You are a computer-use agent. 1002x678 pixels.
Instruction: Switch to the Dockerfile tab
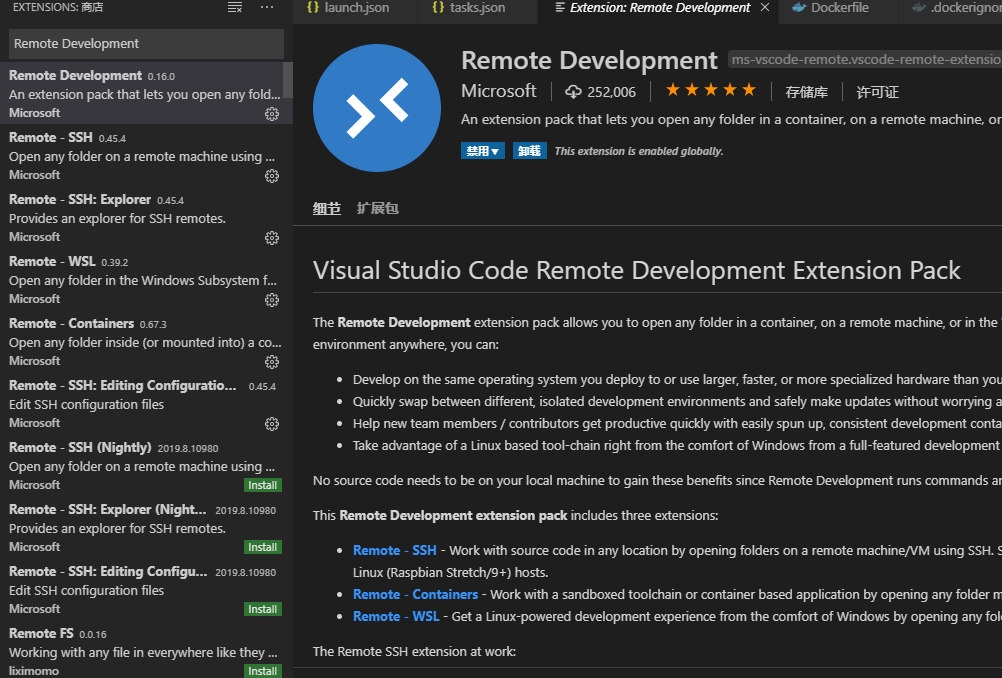coord(838,8)
